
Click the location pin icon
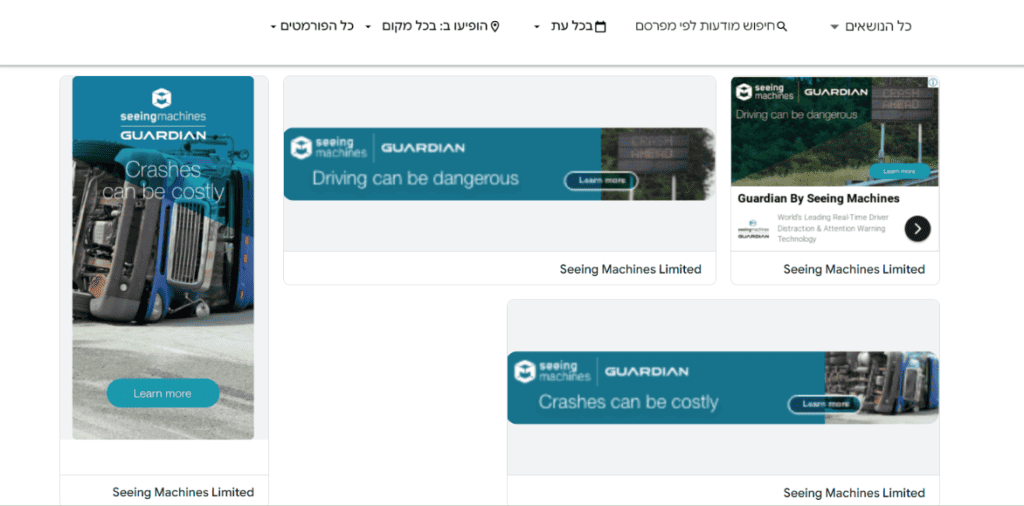(495, 26)
